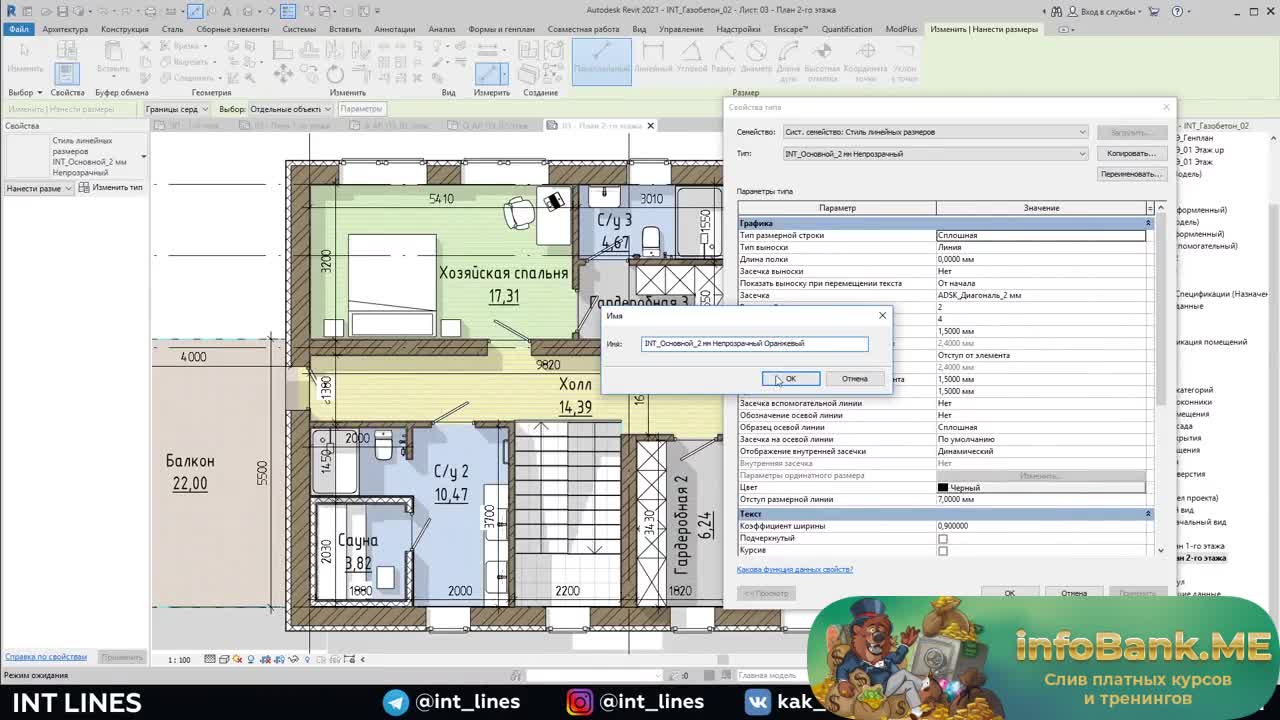Click the shopping cart icon in title bar
This screenshot has height=720, width=1280.
click(1153, 12)
